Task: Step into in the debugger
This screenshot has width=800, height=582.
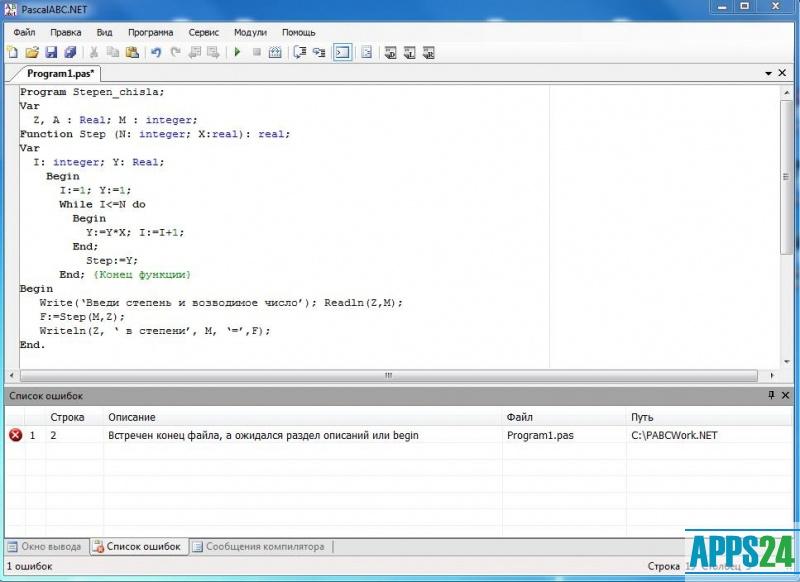Action: pyautogui.click(x=319, y=52)
